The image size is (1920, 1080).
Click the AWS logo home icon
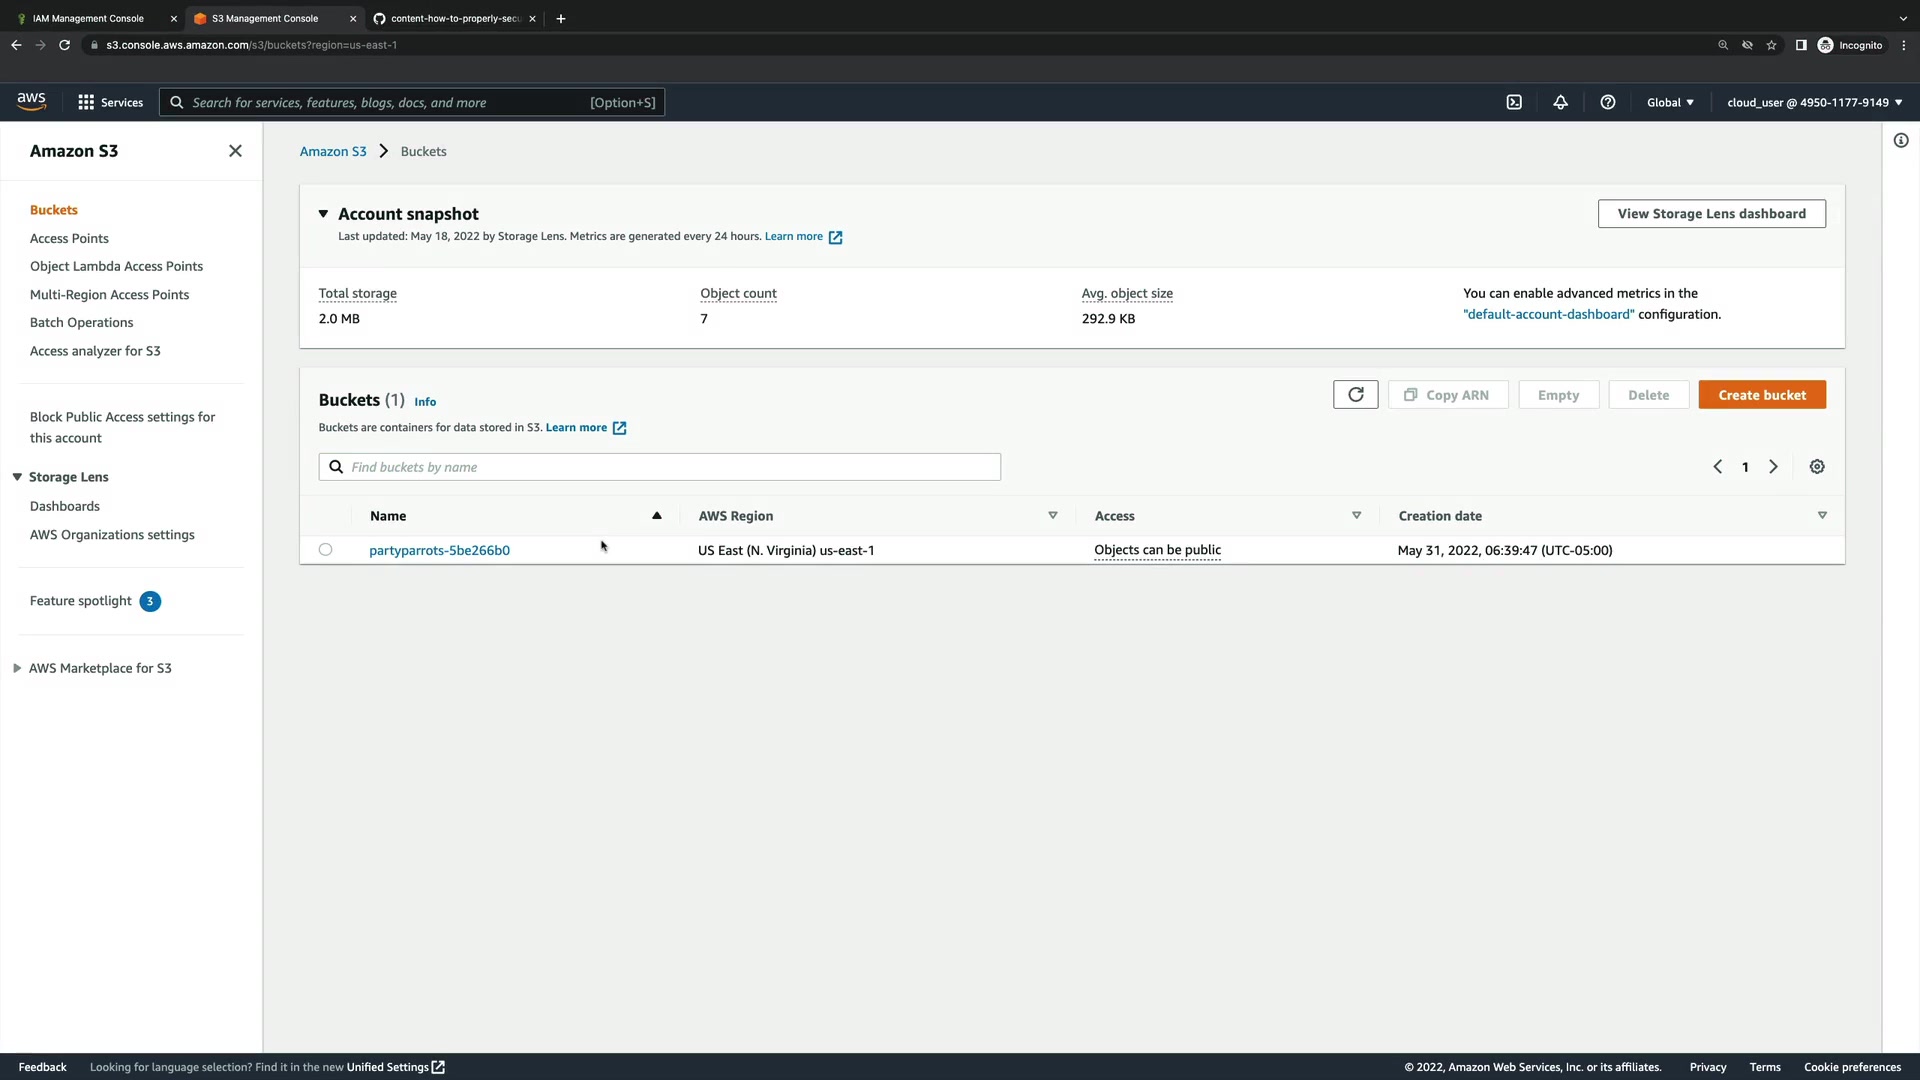31,102
